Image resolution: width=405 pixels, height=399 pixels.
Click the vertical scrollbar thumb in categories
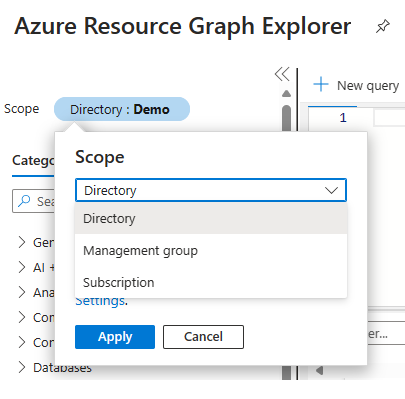coord(286,118)
